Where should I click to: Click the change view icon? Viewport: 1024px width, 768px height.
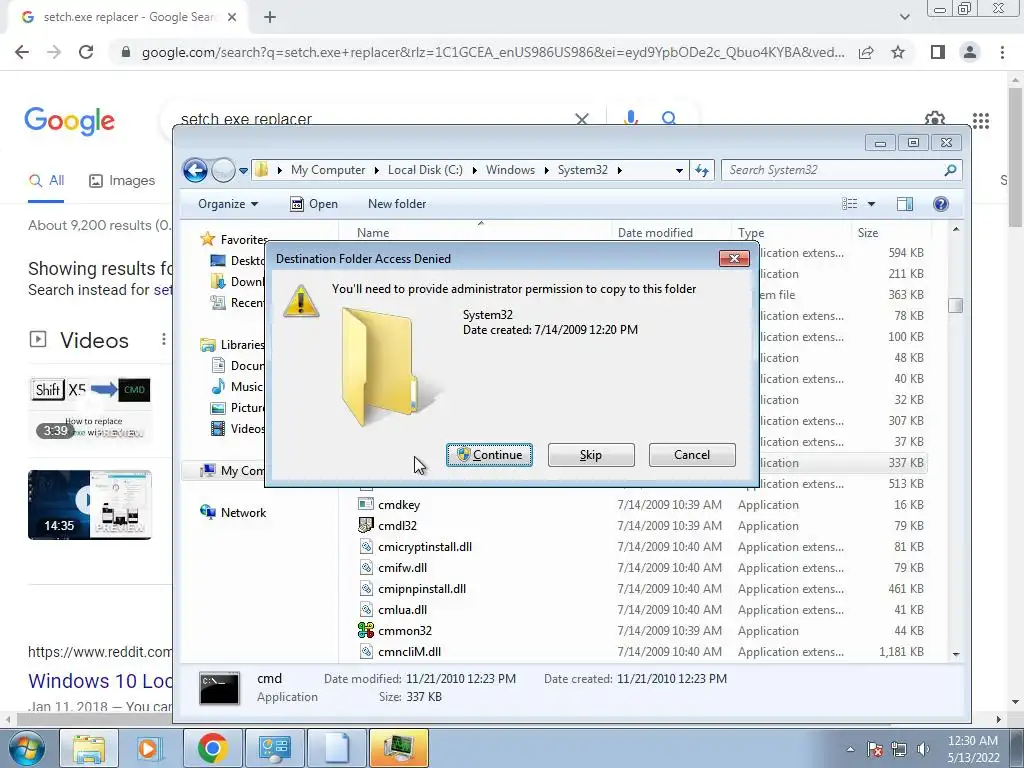point(850,204)
